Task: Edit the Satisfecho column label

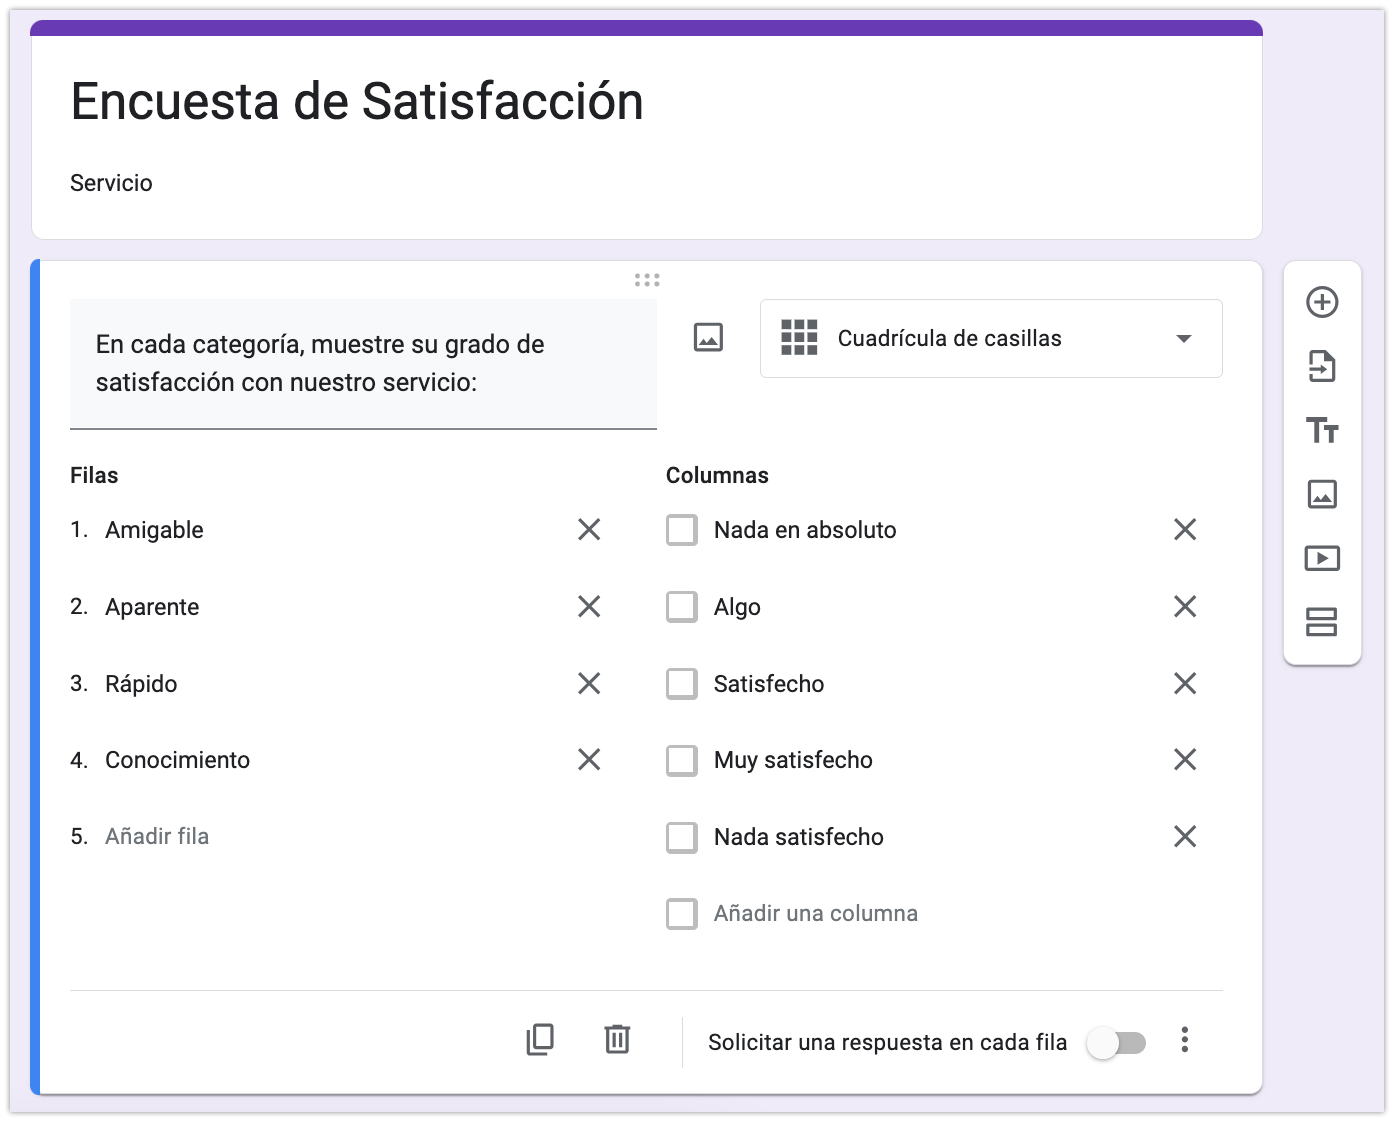Action: [769, 684]
